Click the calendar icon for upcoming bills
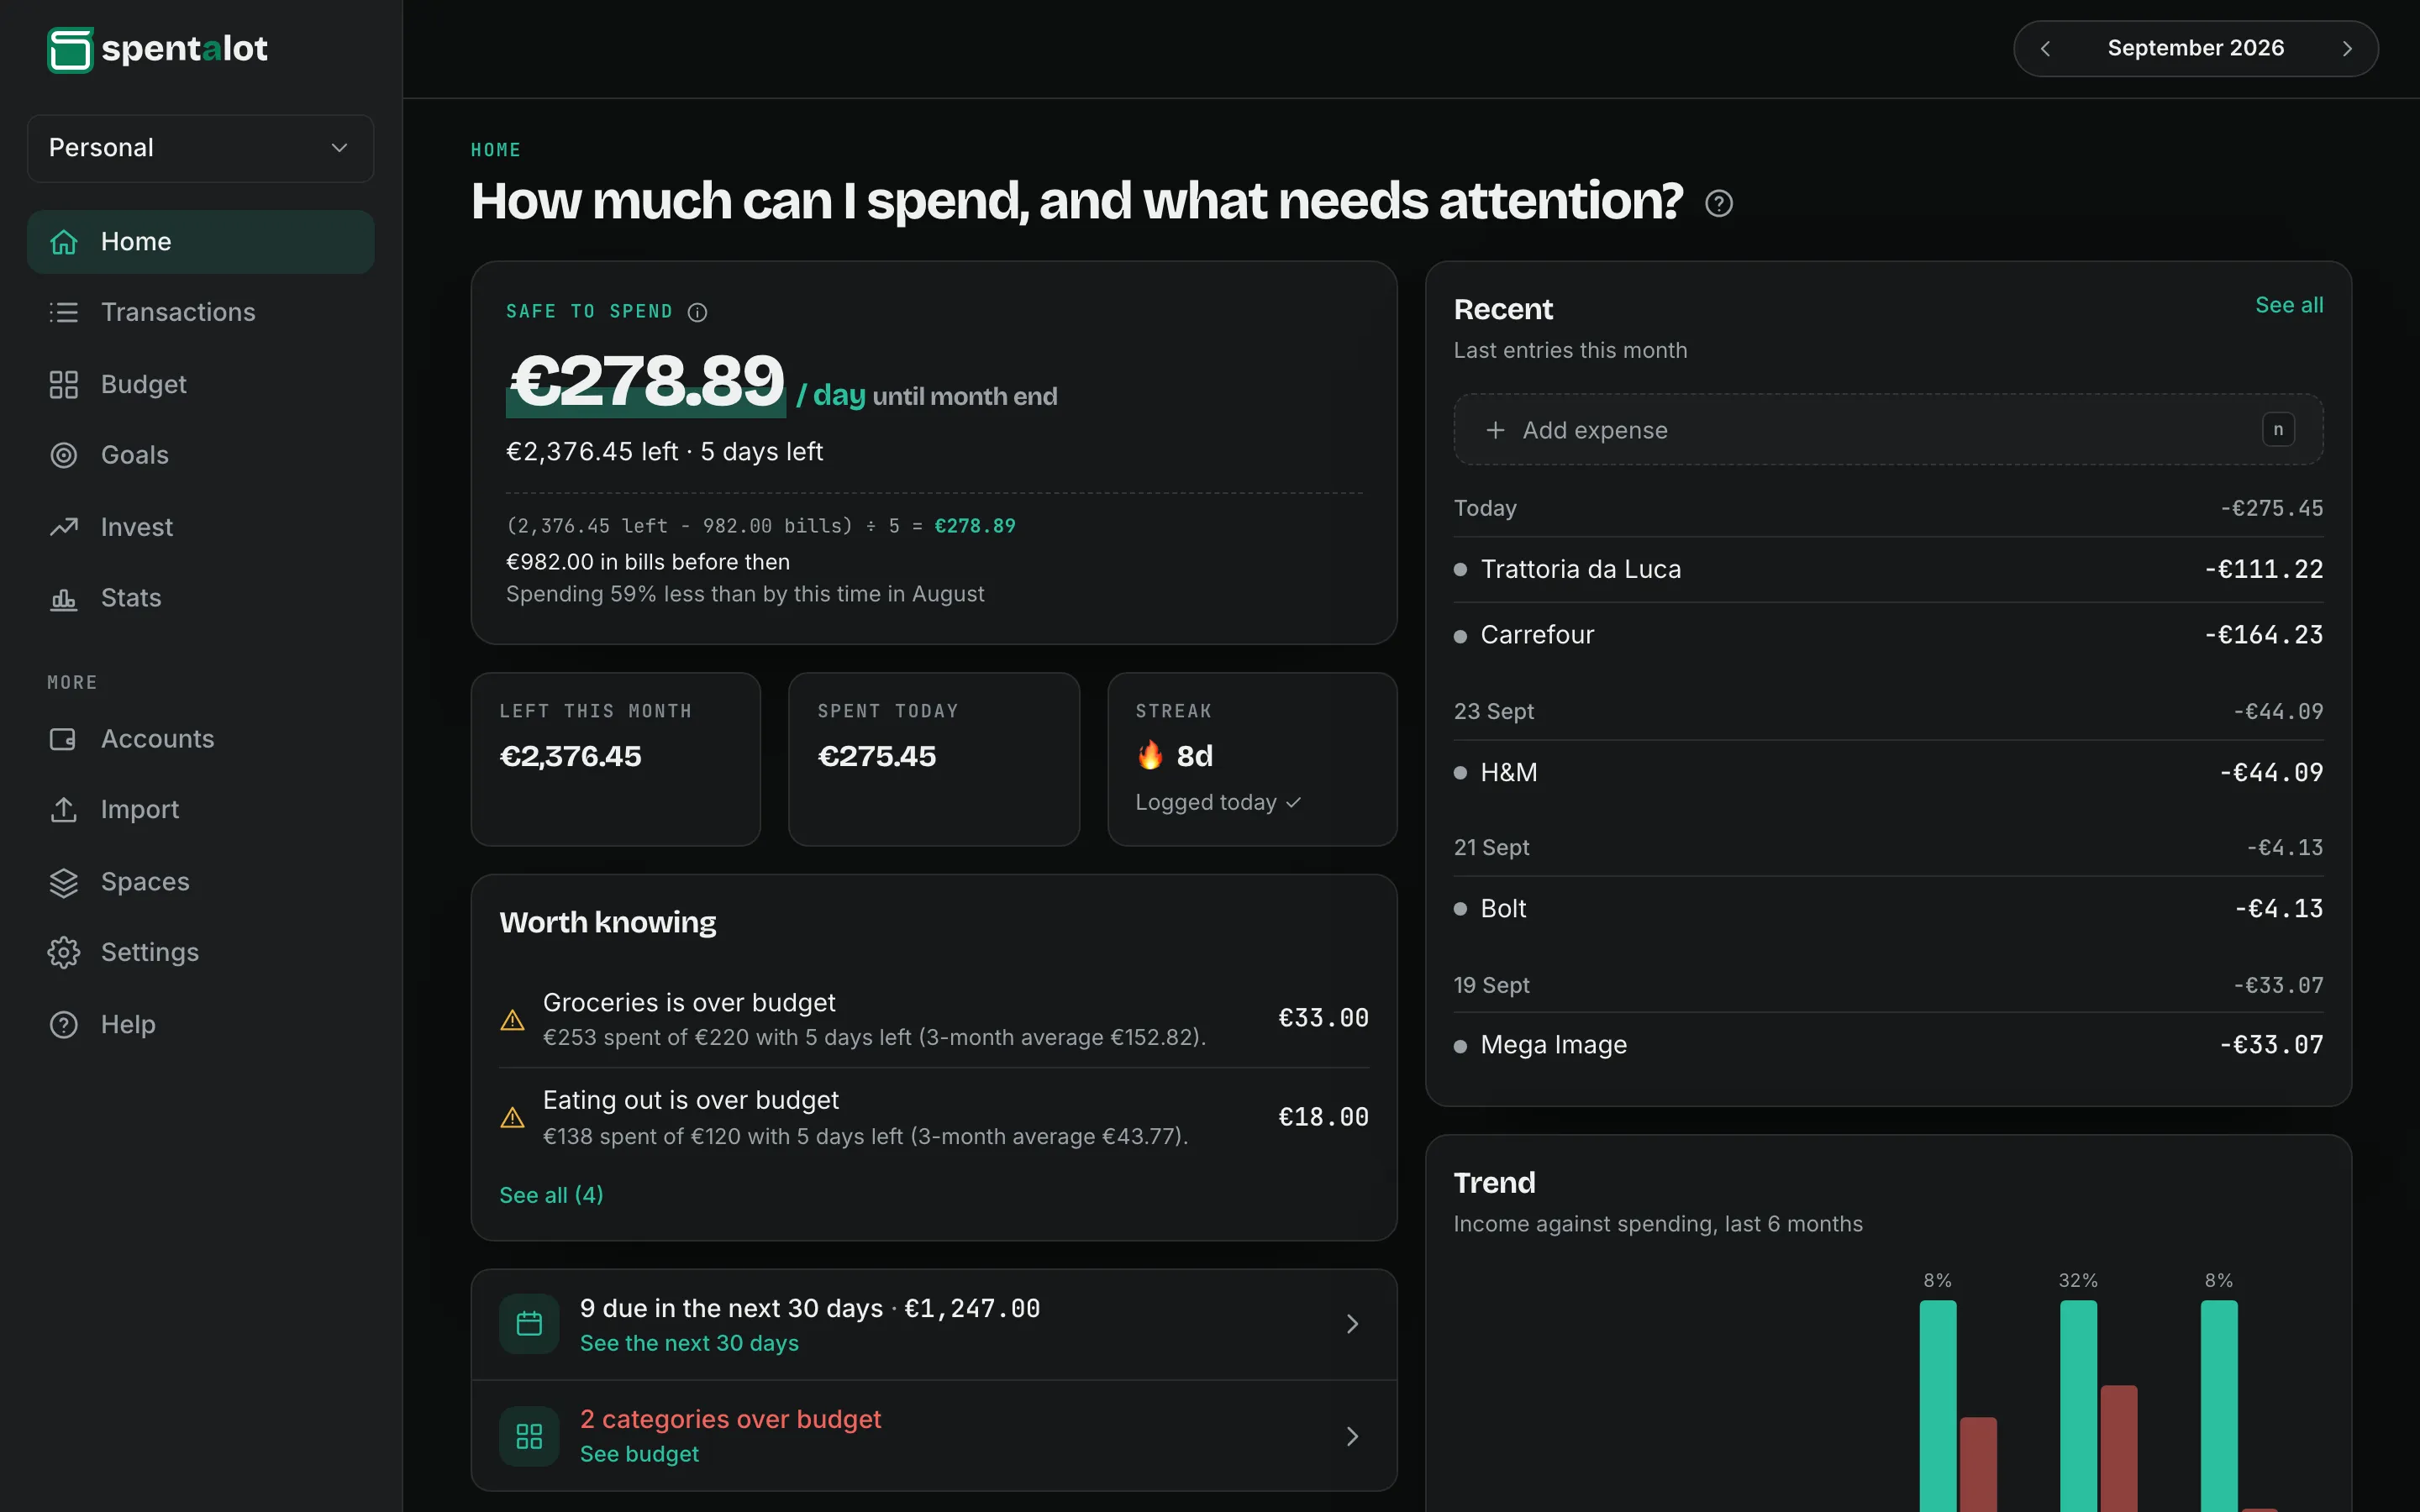This screenshot has height=1512, width=2420. pos(529,1324)
